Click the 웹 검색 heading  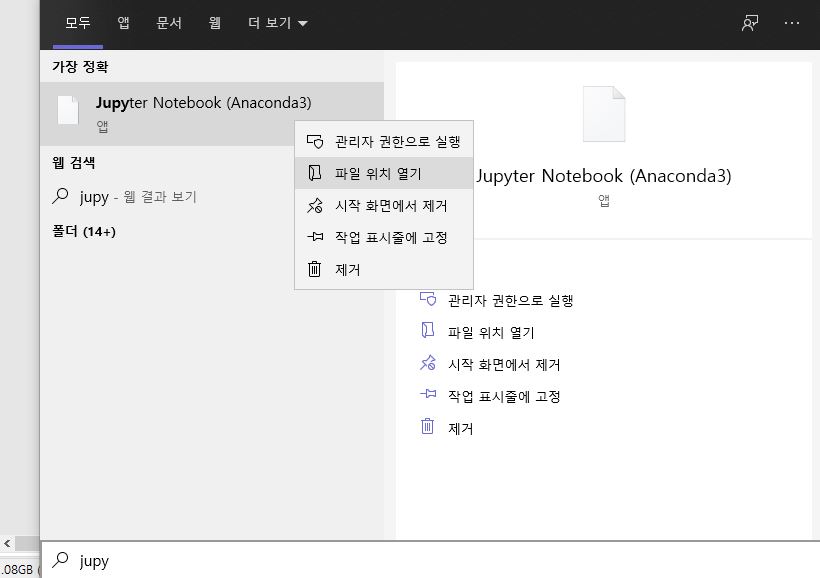[x=73, y=163]
